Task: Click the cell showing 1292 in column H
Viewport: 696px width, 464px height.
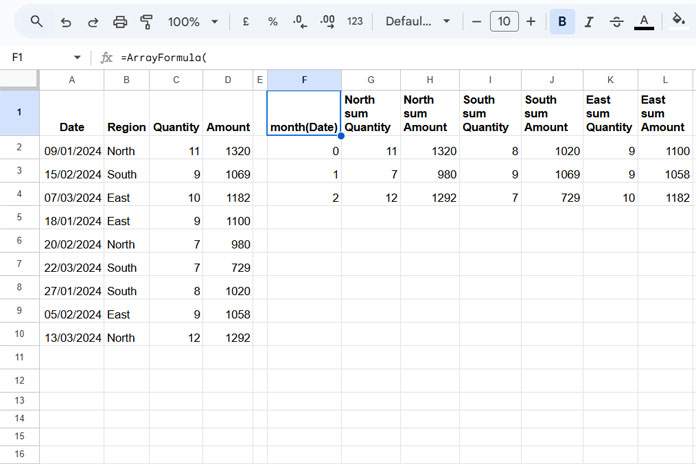Action: tap(430, 194)
